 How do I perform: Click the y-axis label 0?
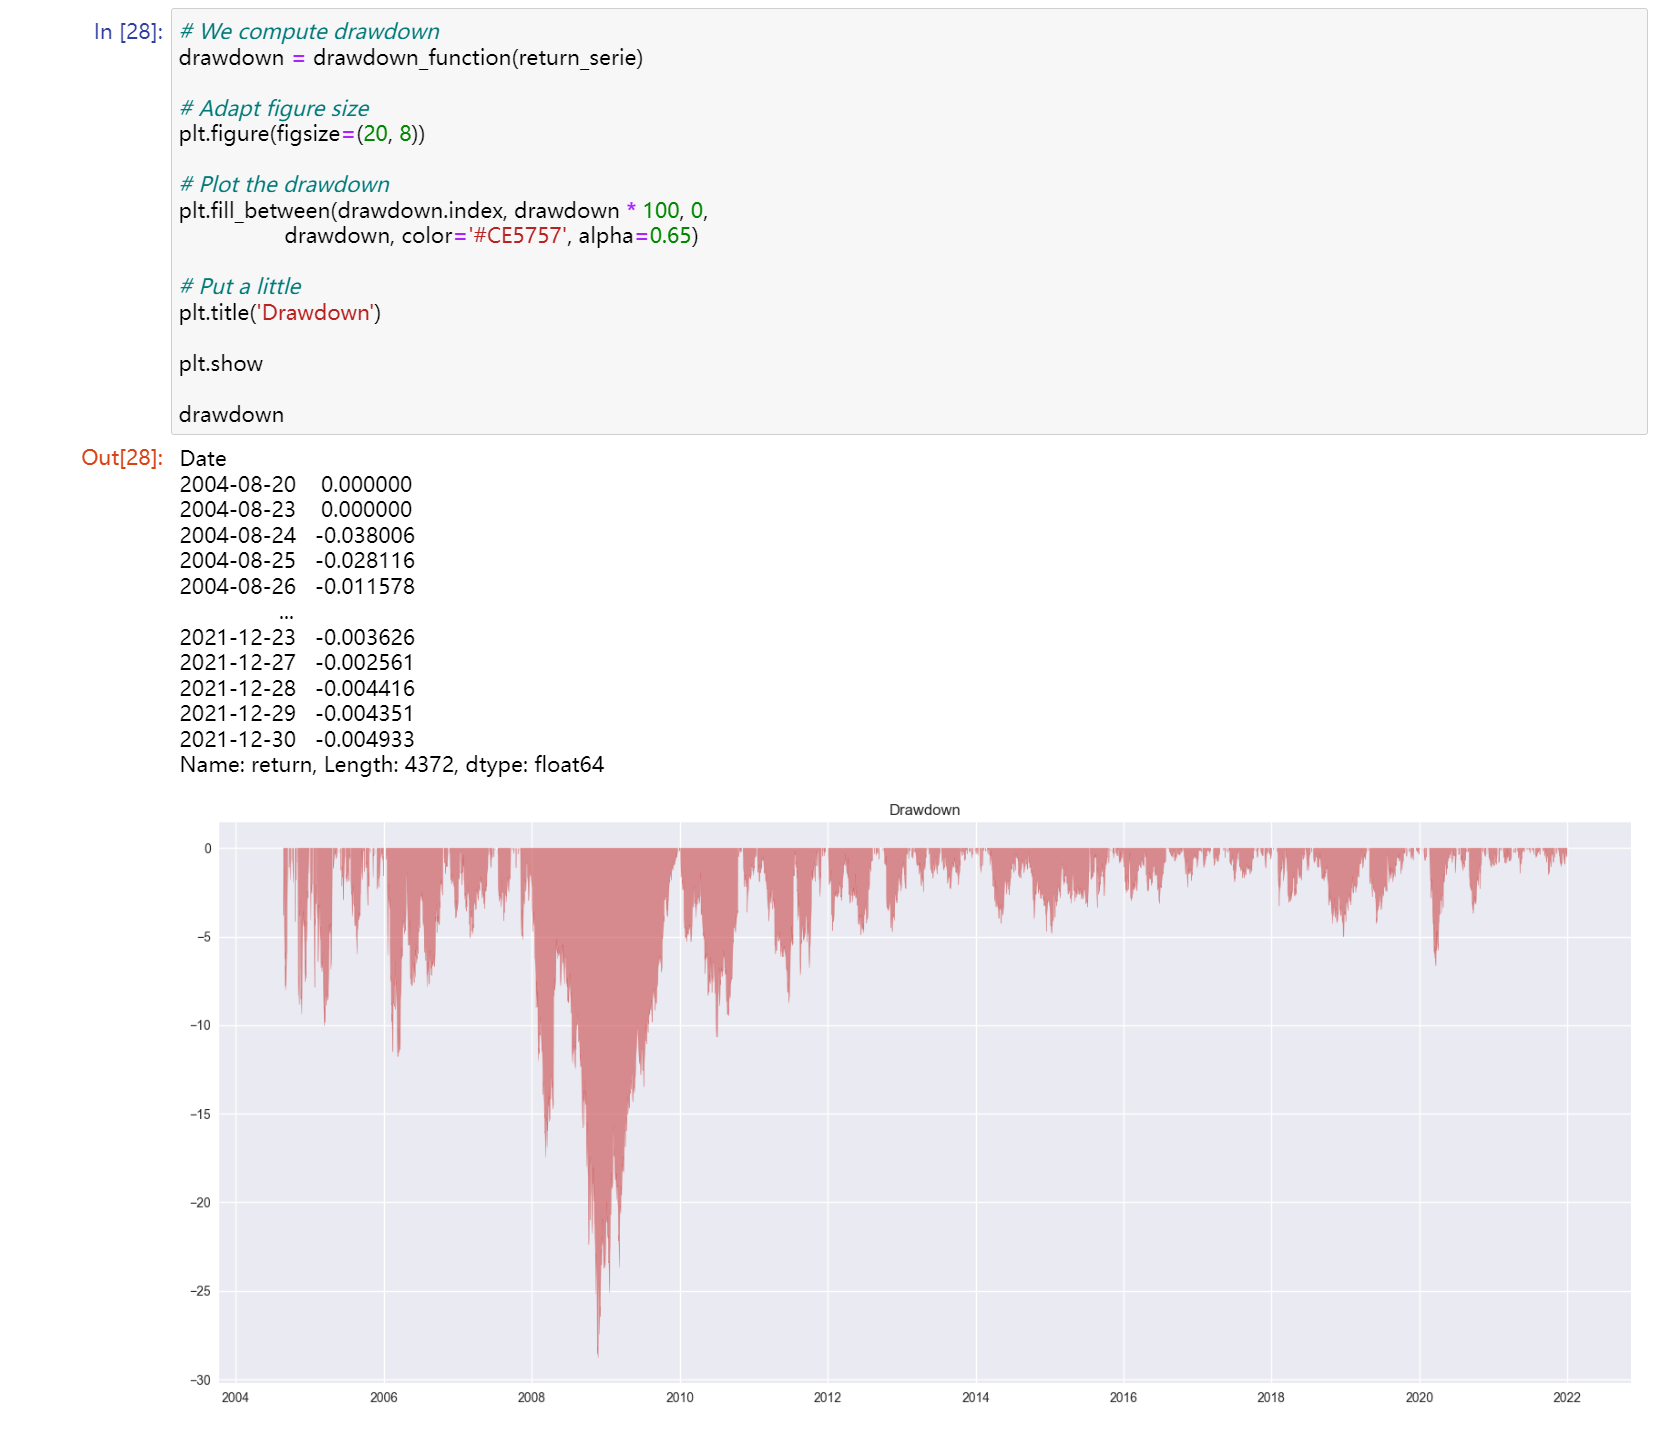(208, 849)
